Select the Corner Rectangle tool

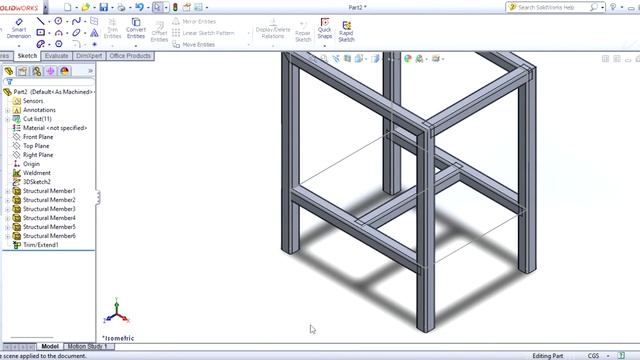point(40,32)
